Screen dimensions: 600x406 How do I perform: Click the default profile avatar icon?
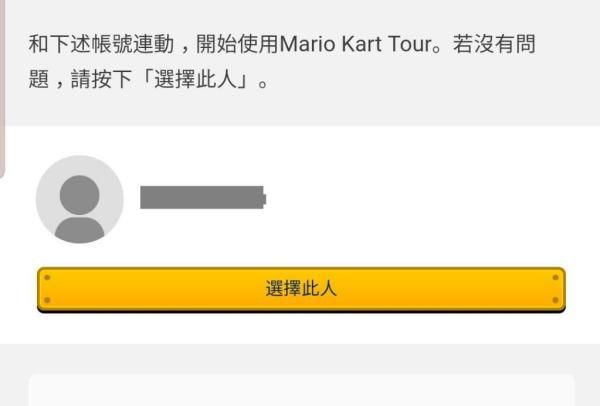pyautogui.click(x=79, y=199)
